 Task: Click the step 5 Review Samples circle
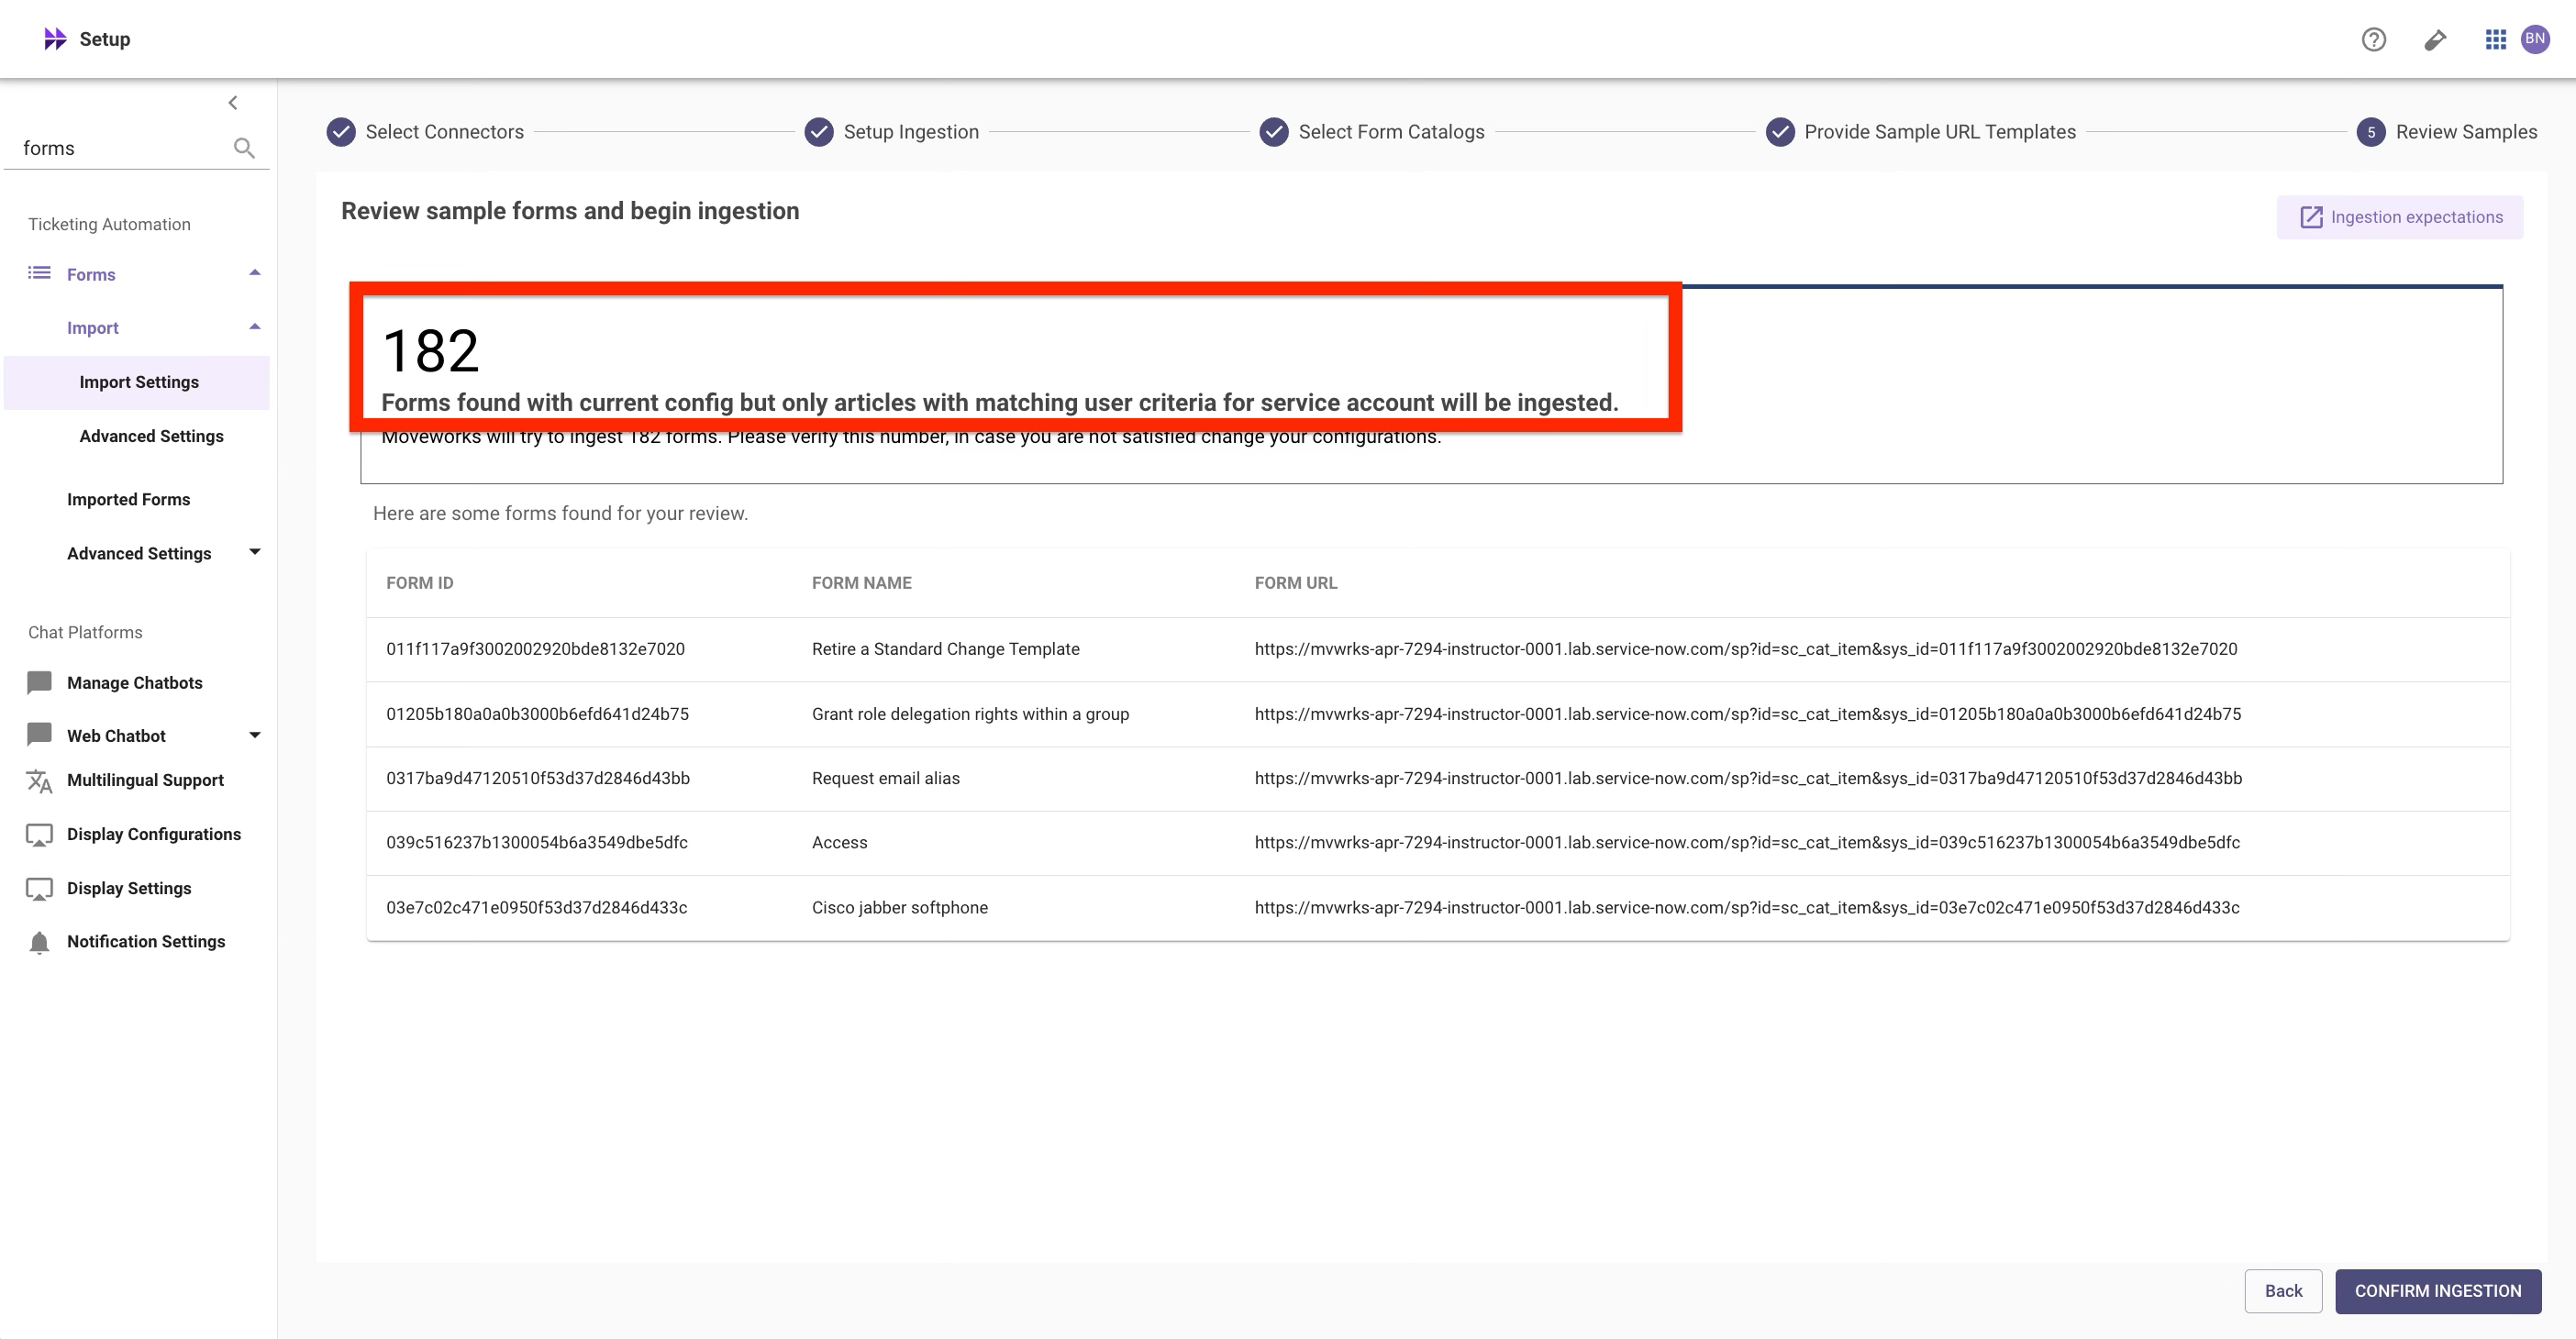(x=2371, y=132)
